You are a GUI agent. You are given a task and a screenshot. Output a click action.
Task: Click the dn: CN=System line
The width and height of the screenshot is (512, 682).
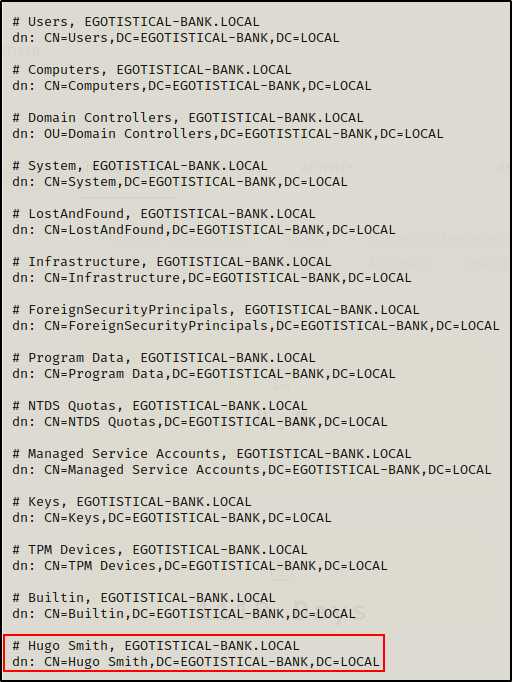(180, 182)
